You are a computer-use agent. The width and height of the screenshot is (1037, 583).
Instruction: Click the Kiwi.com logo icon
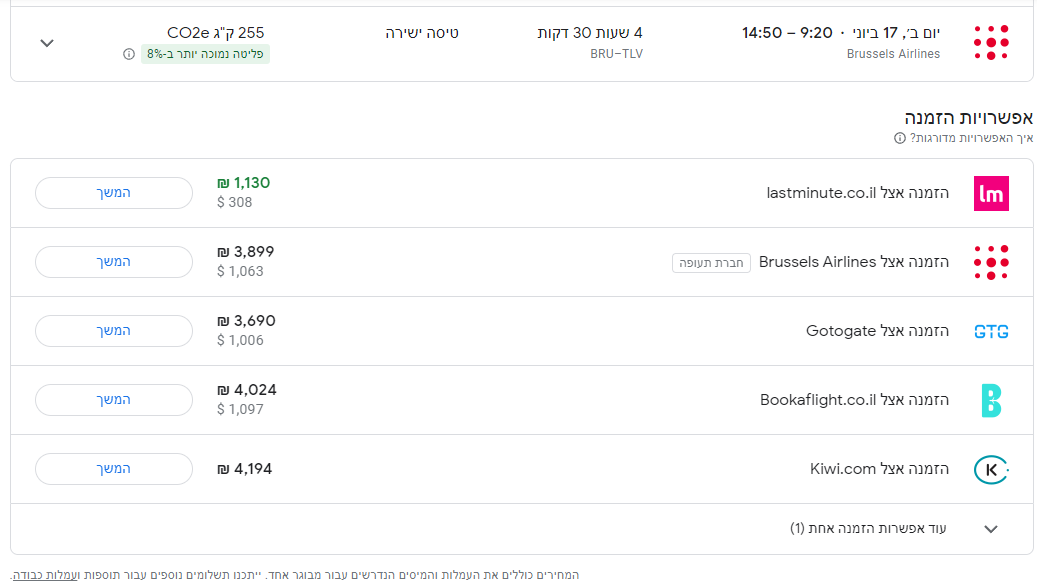[990, 469]
